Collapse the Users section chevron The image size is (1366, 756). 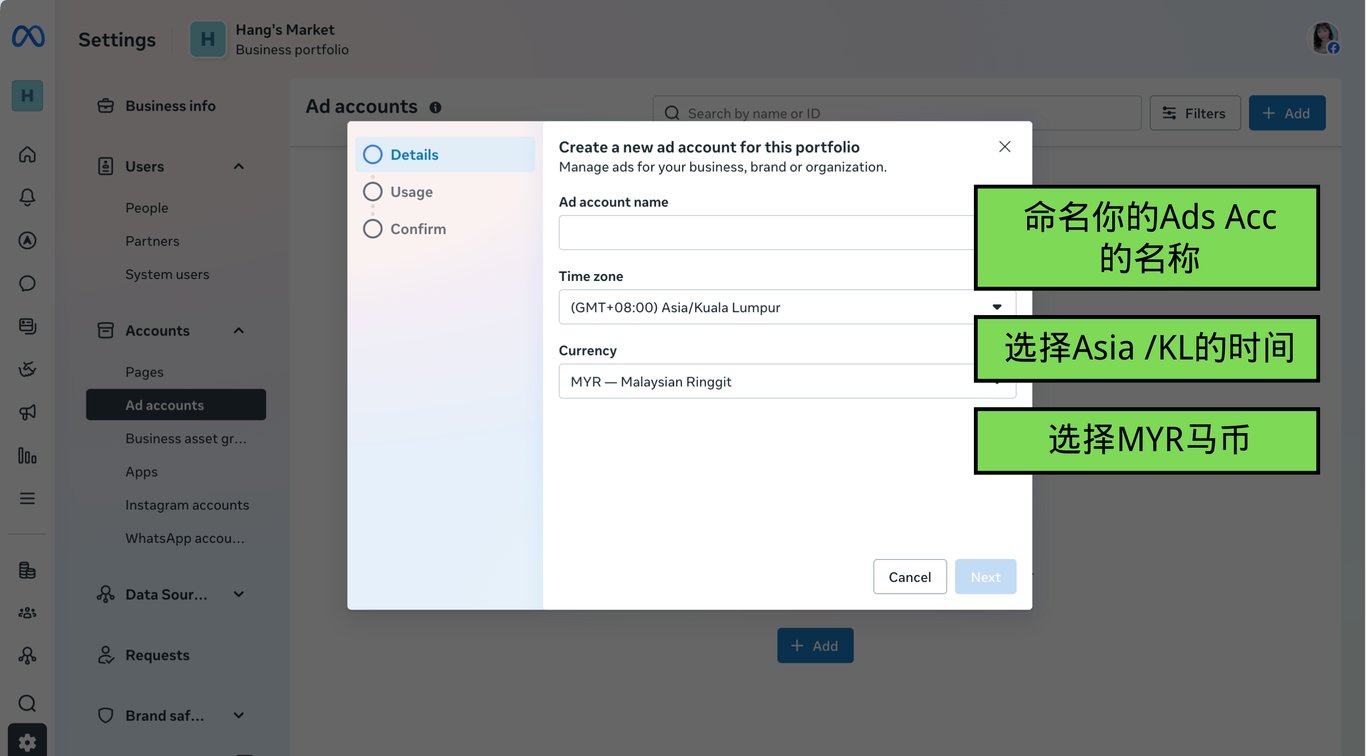[239, 166]
